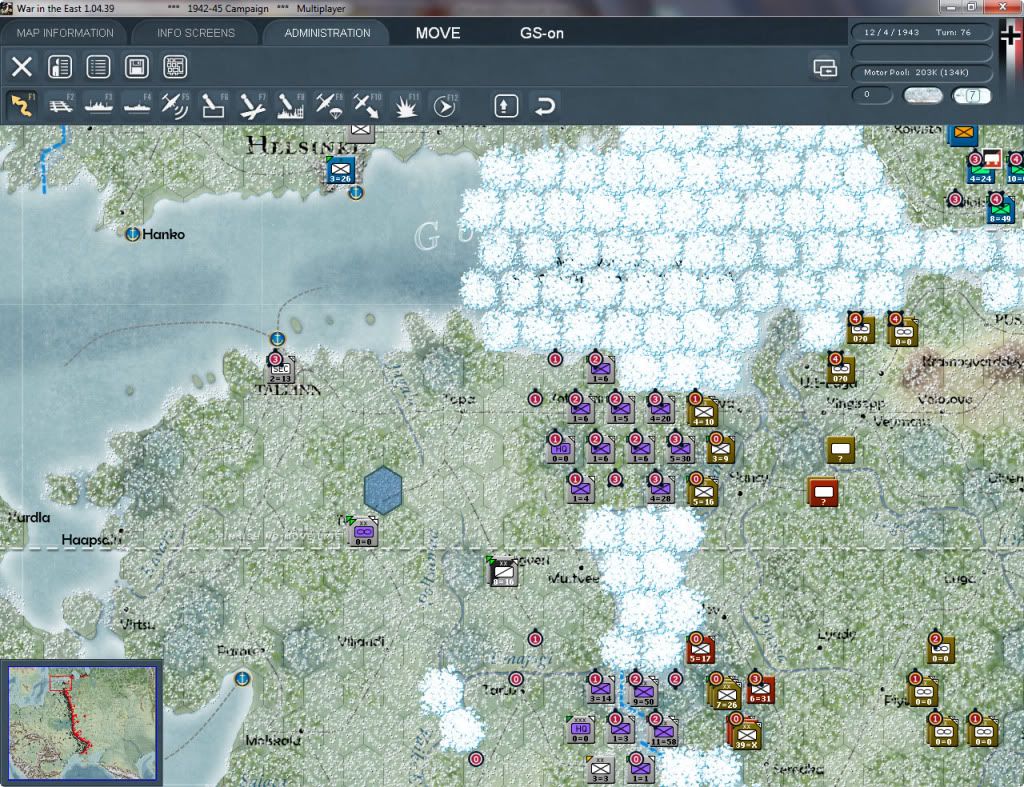Click the F12 end turn icon
1024x787 pixels.
coord(445,105)
